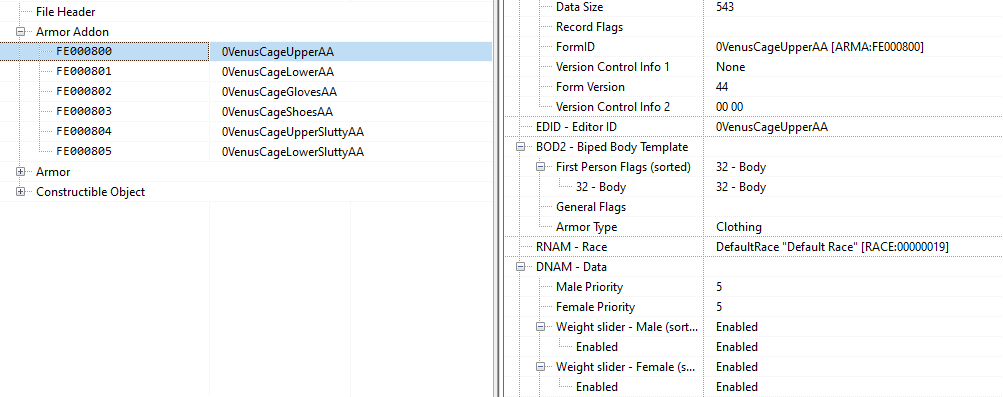This screenshot has width=1003, height=397.
Task: Click 0VenusCageUpperSluttyAA editor ID
Action: tap(293, 132)
